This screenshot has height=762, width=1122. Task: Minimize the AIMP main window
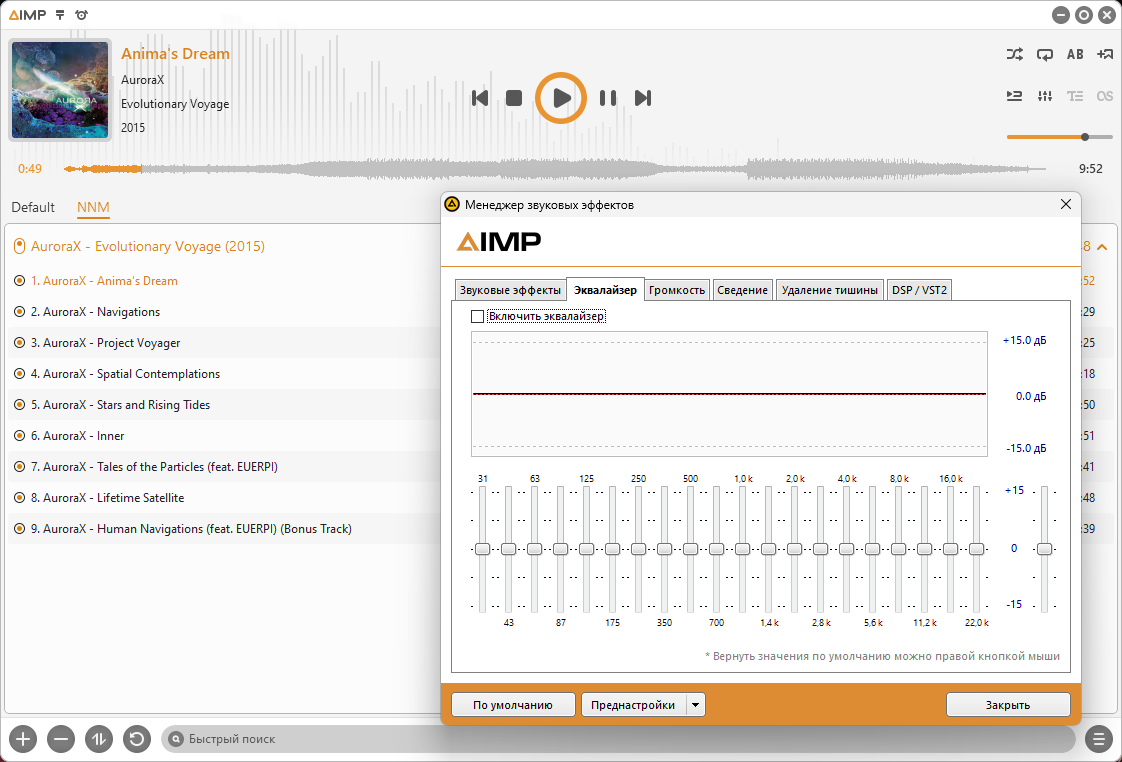pyautogui.click(x=1061, y=15)
